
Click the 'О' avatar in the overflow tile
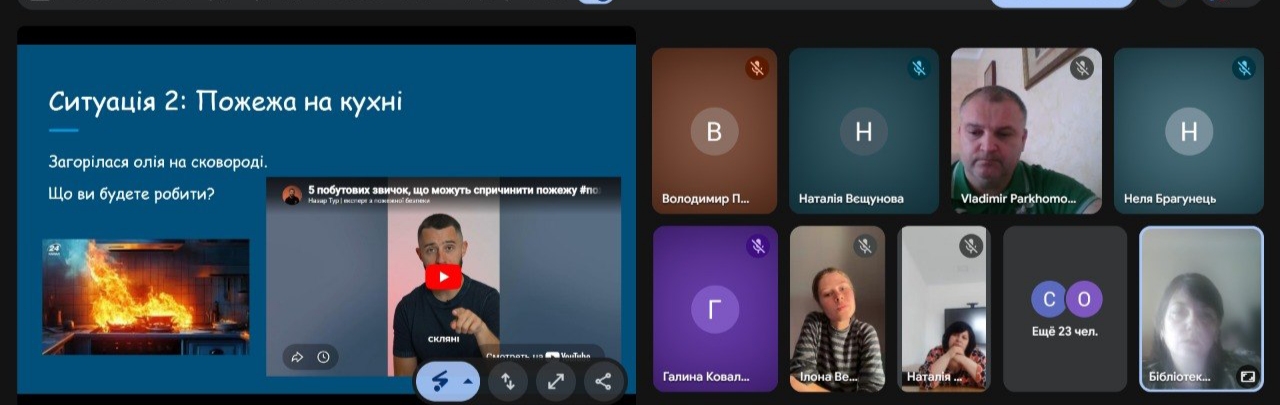click(x=1084, y=298)
